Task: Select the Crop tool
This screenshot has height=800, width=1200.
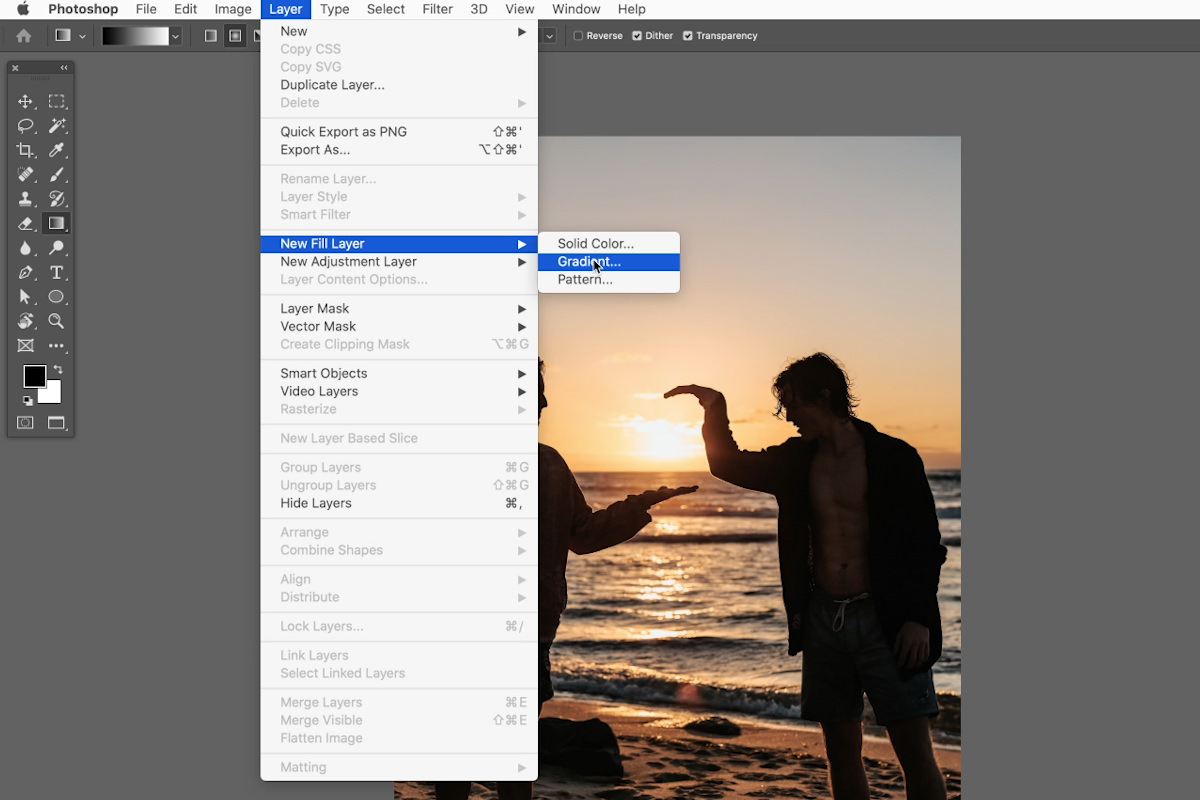Action: pos(27,150)
